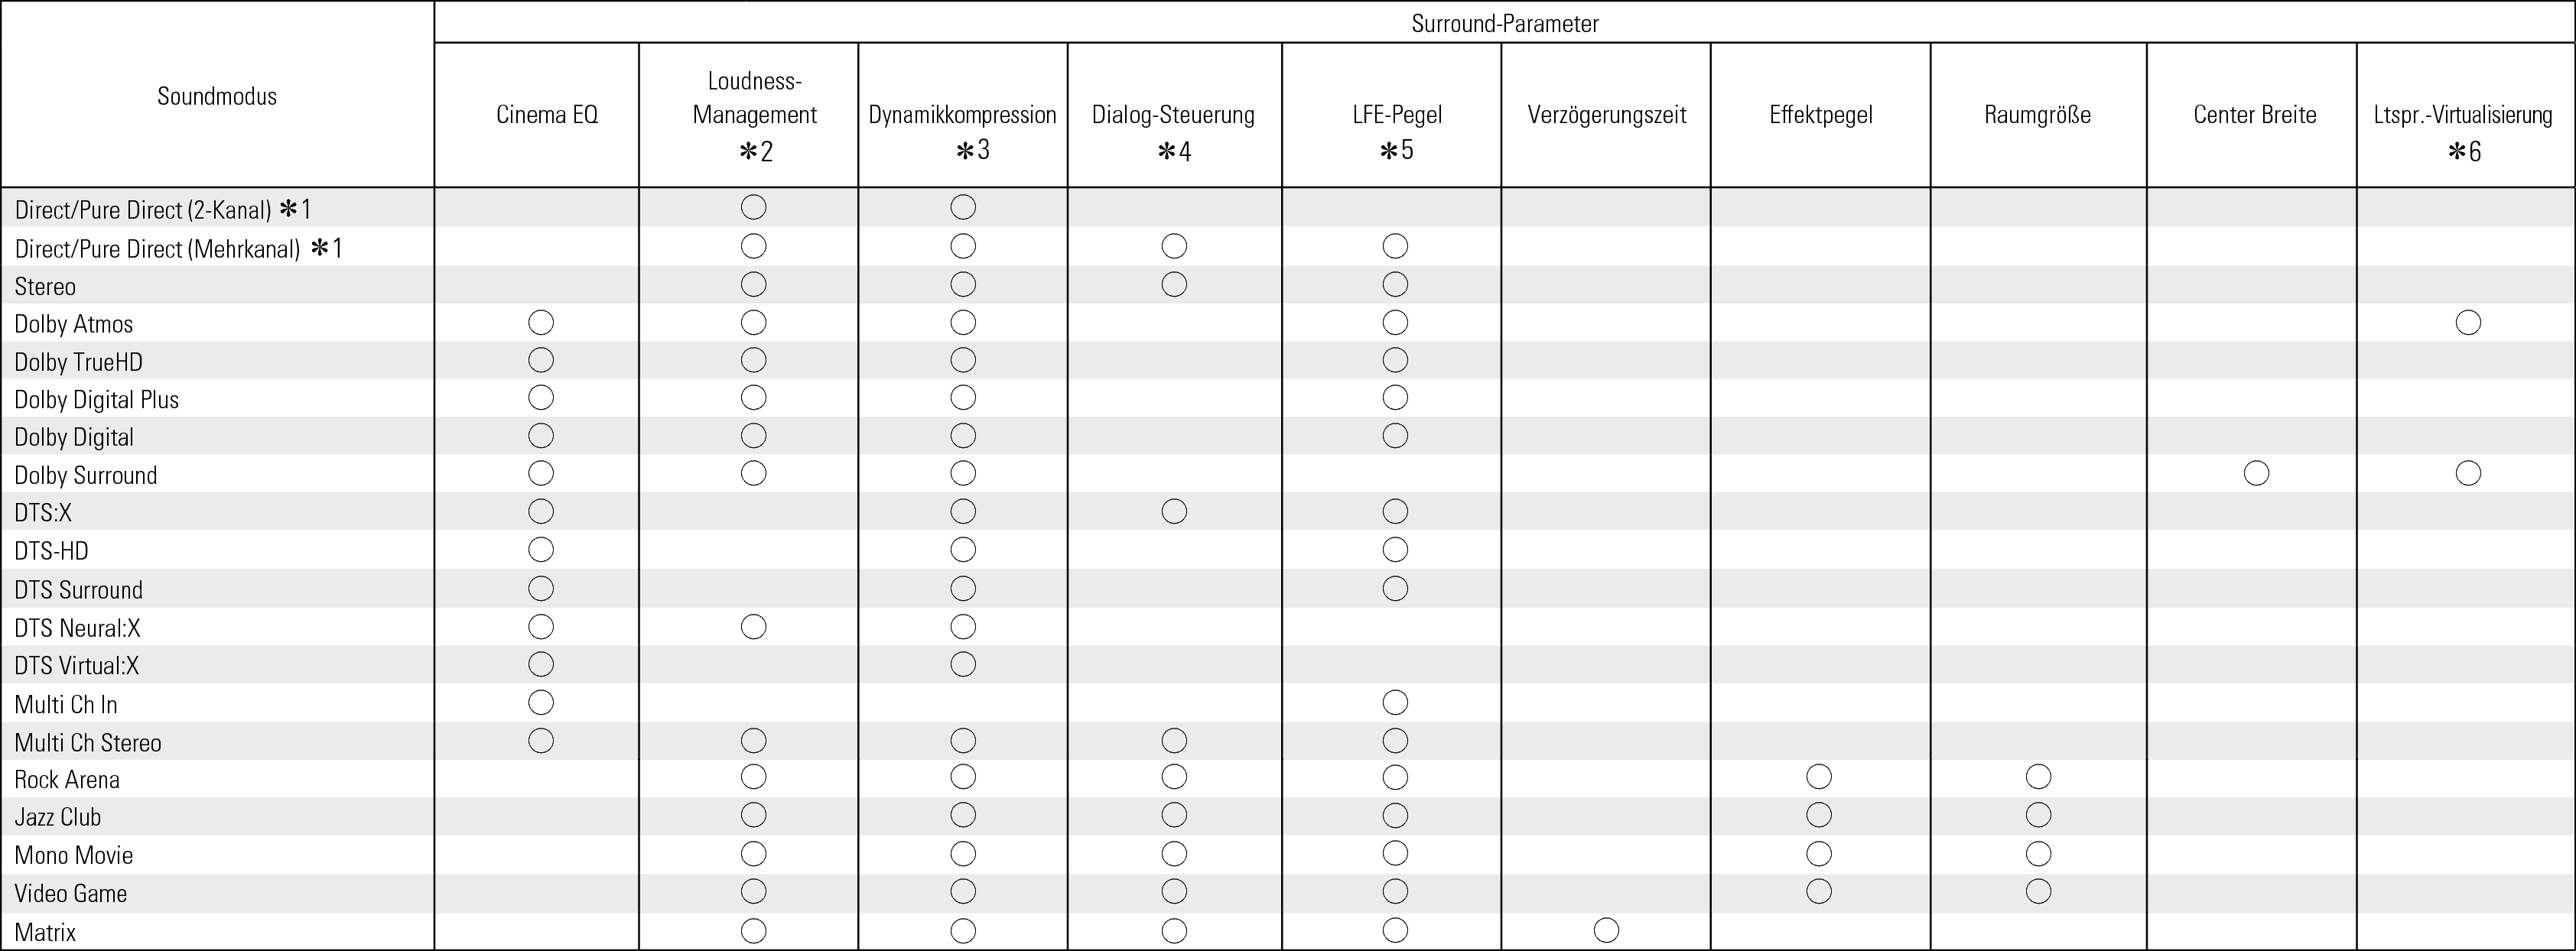
Task: Click the Cinema EQ circle for Multi Ch Stereo
Action: point(541,741)
